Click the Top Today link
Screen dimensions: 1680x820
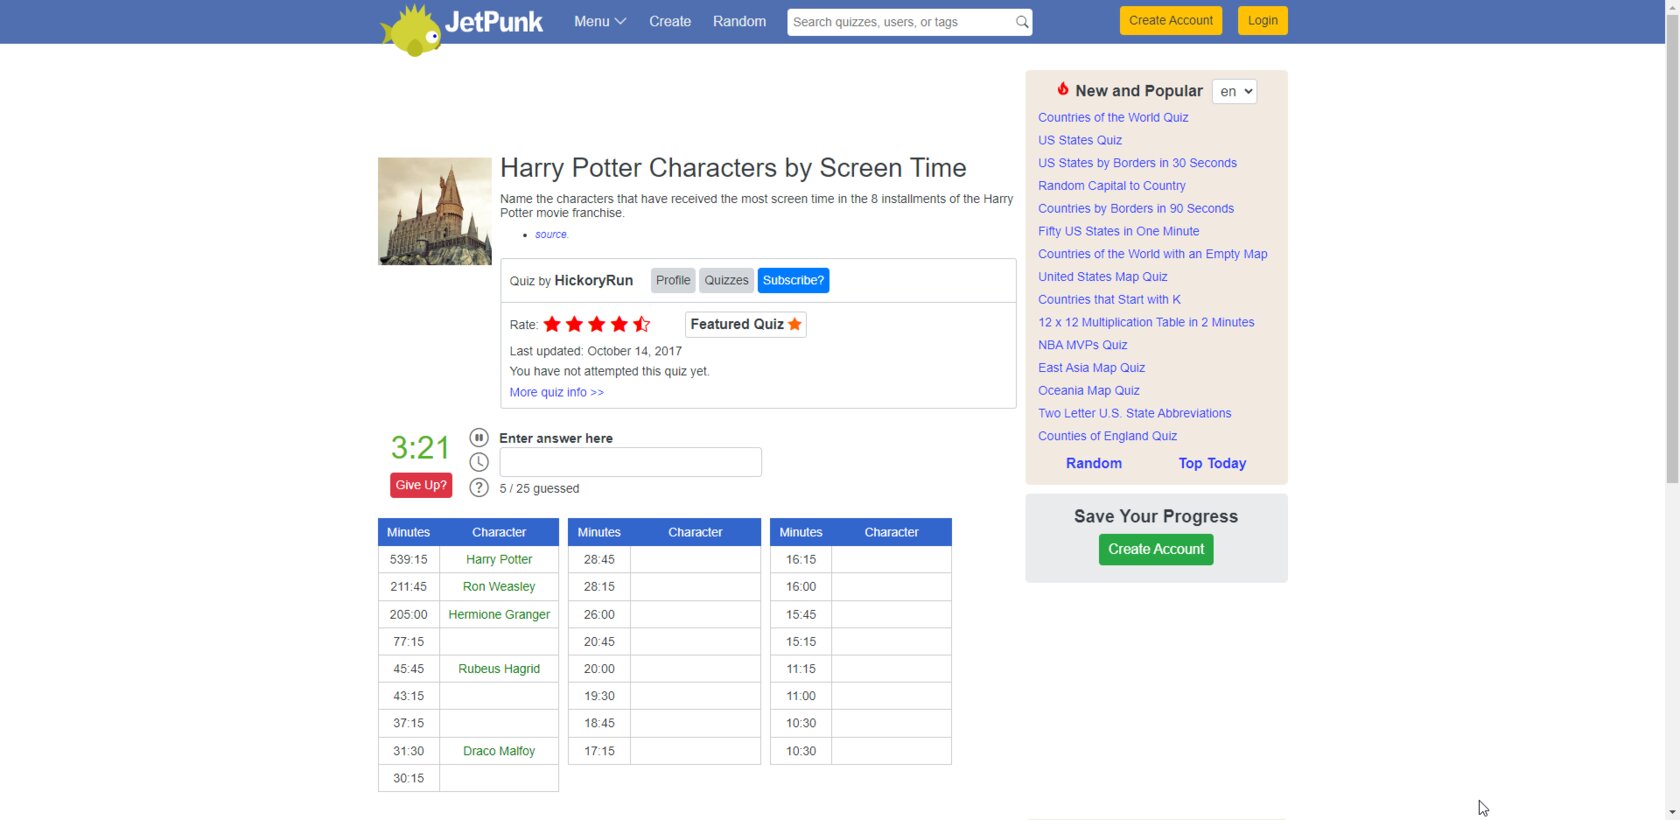click(1212, 463)
